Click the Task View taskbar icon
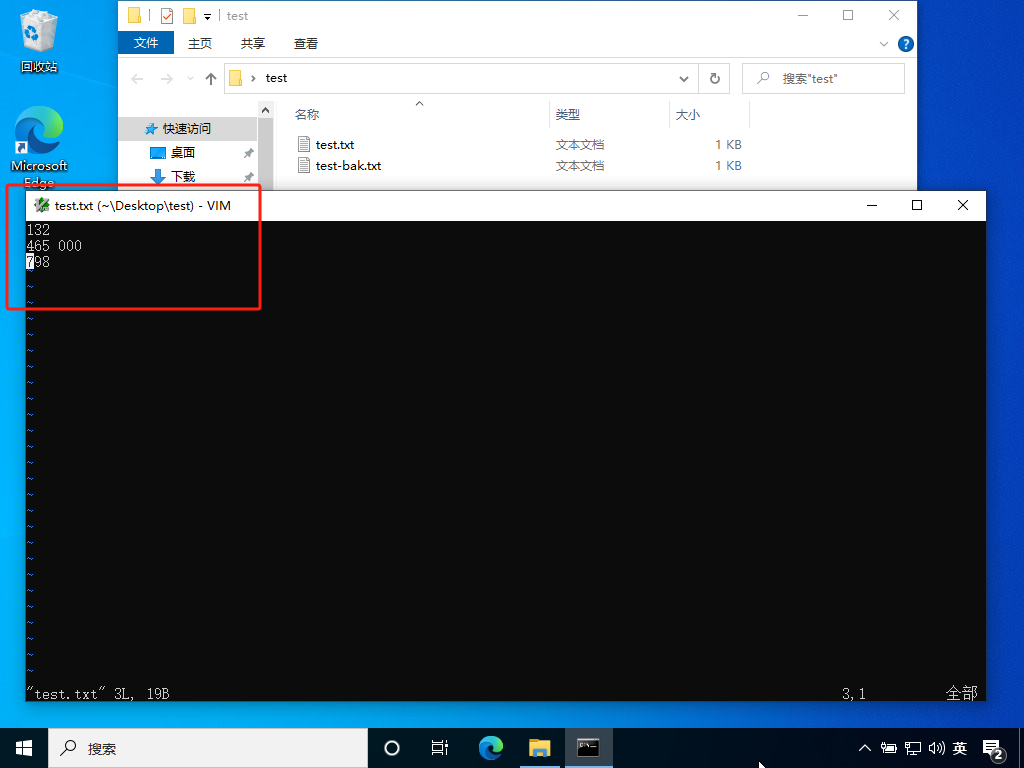This screenshot has width=1024, height=768. pos(439,748)
